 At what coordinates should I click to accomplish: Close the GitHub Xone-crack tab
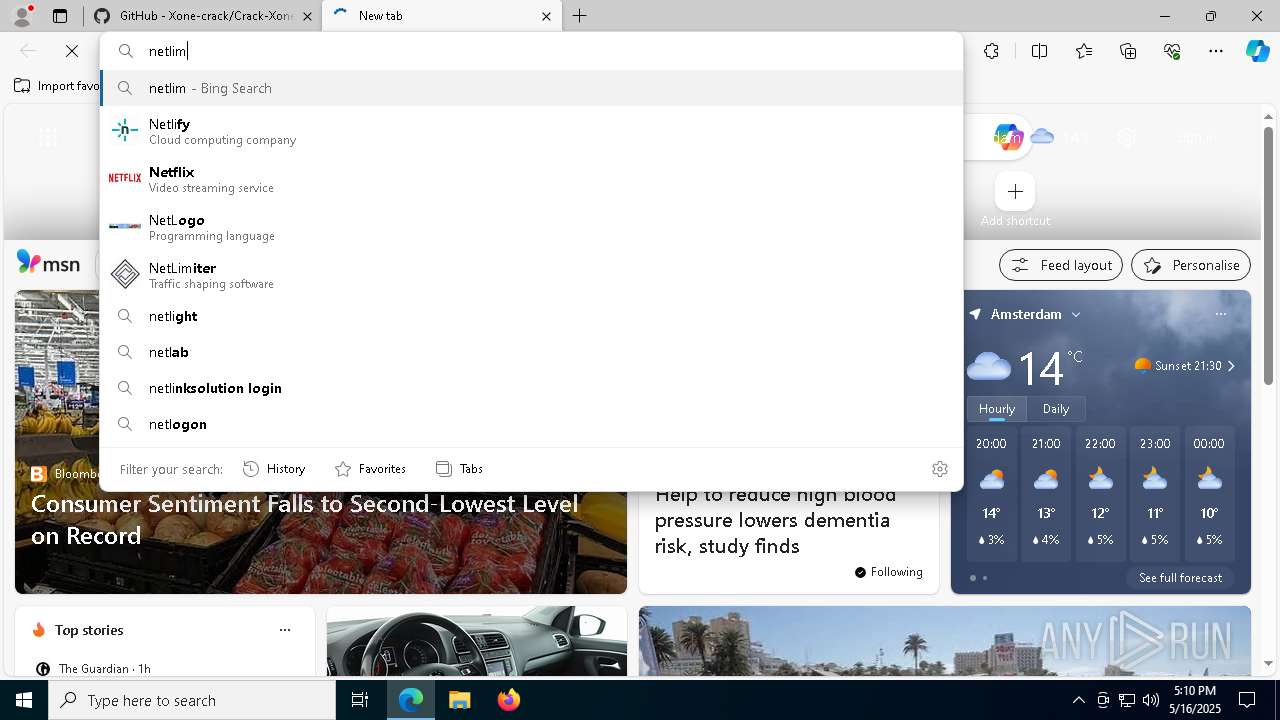[307, 16]
